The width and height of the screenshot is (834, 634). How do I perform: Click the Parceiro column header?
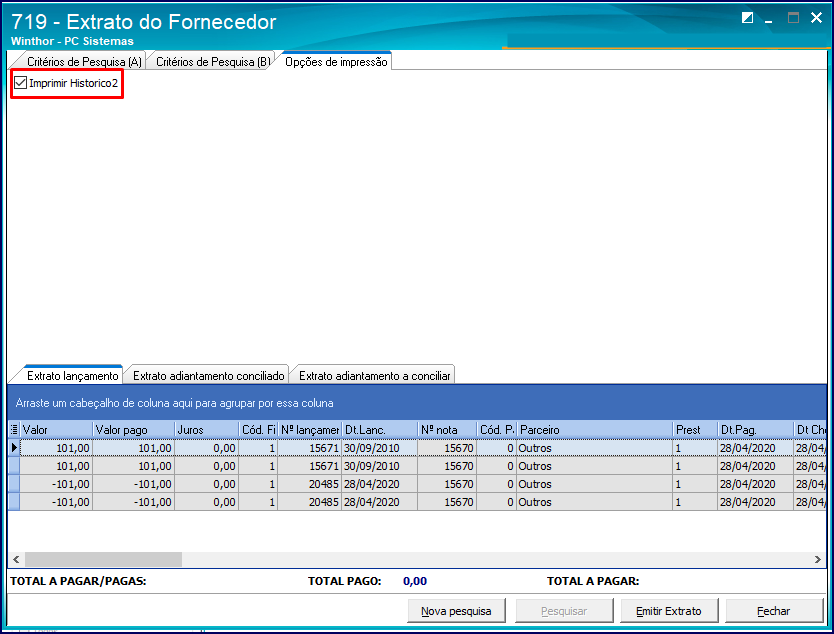coord(595,430)
